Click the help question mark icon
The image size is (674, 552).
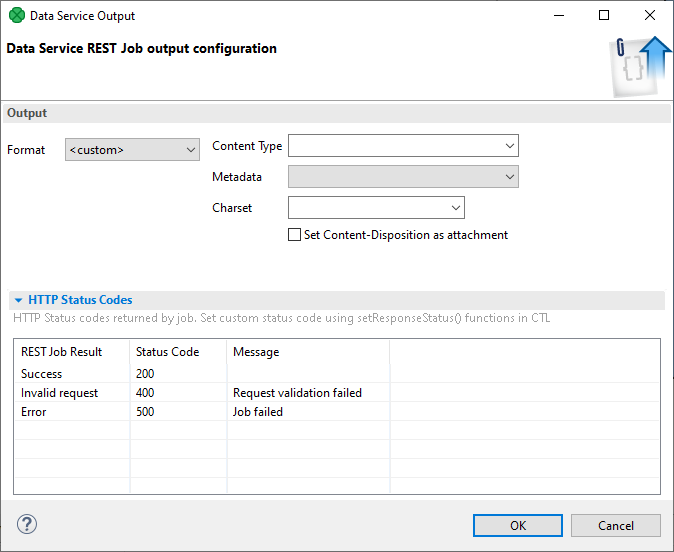click(27, 524)
